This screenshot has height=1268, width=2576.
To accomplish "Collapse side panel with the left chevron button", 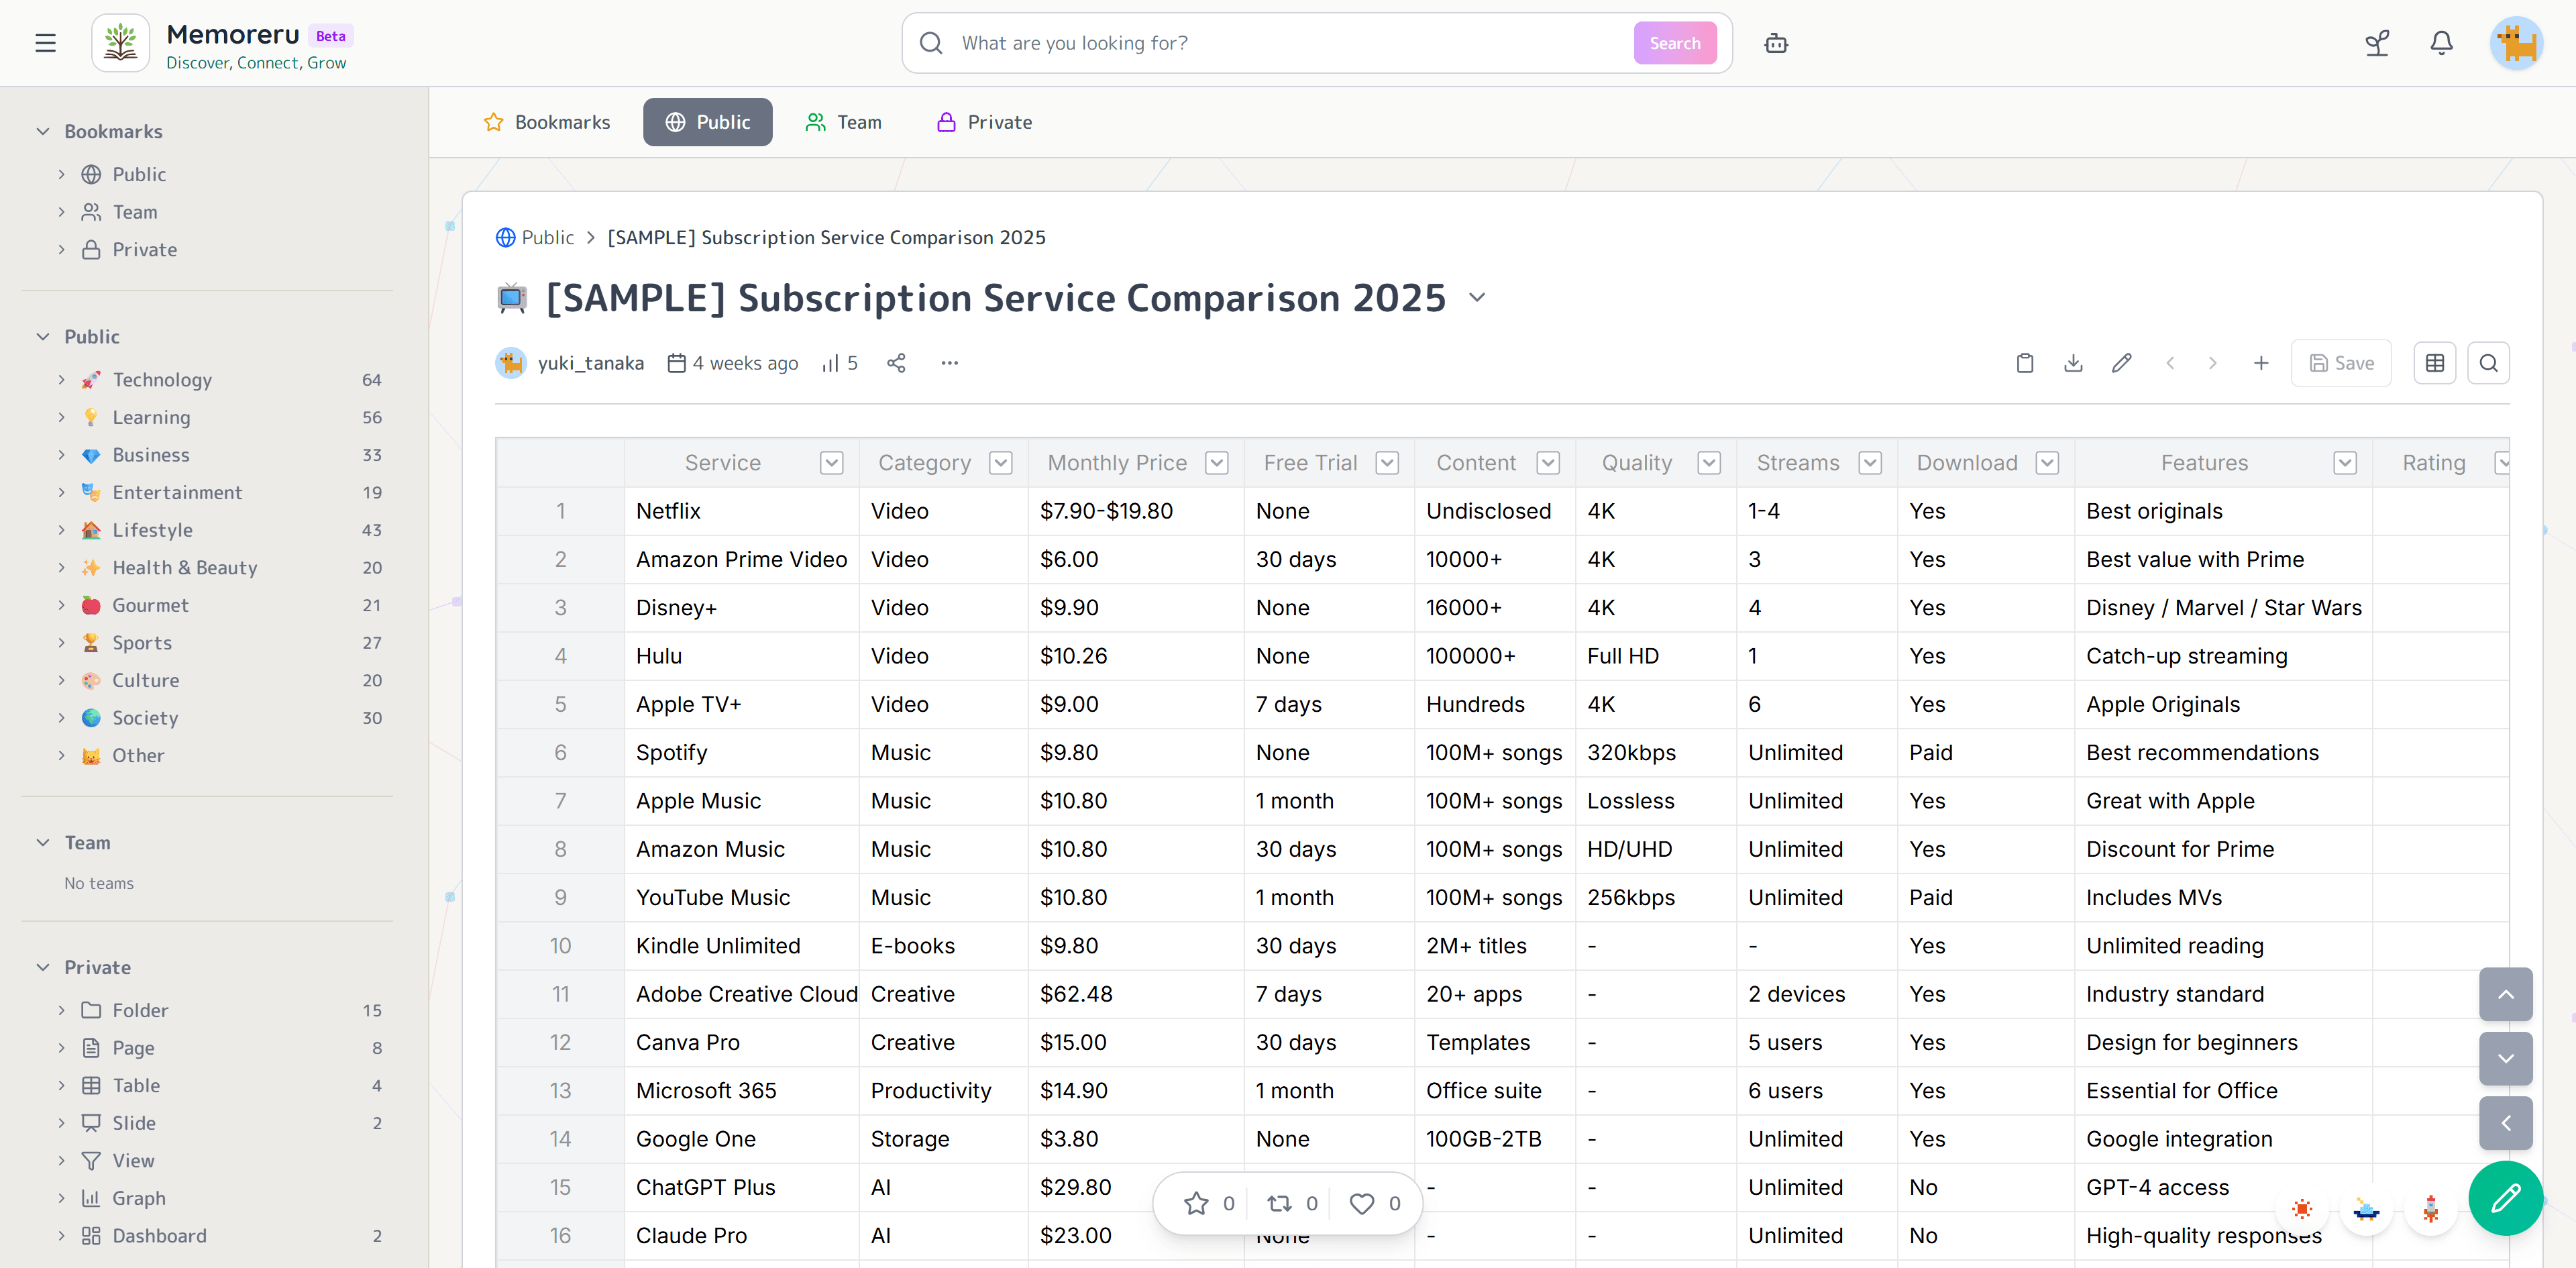I will pos(2506,1123).
